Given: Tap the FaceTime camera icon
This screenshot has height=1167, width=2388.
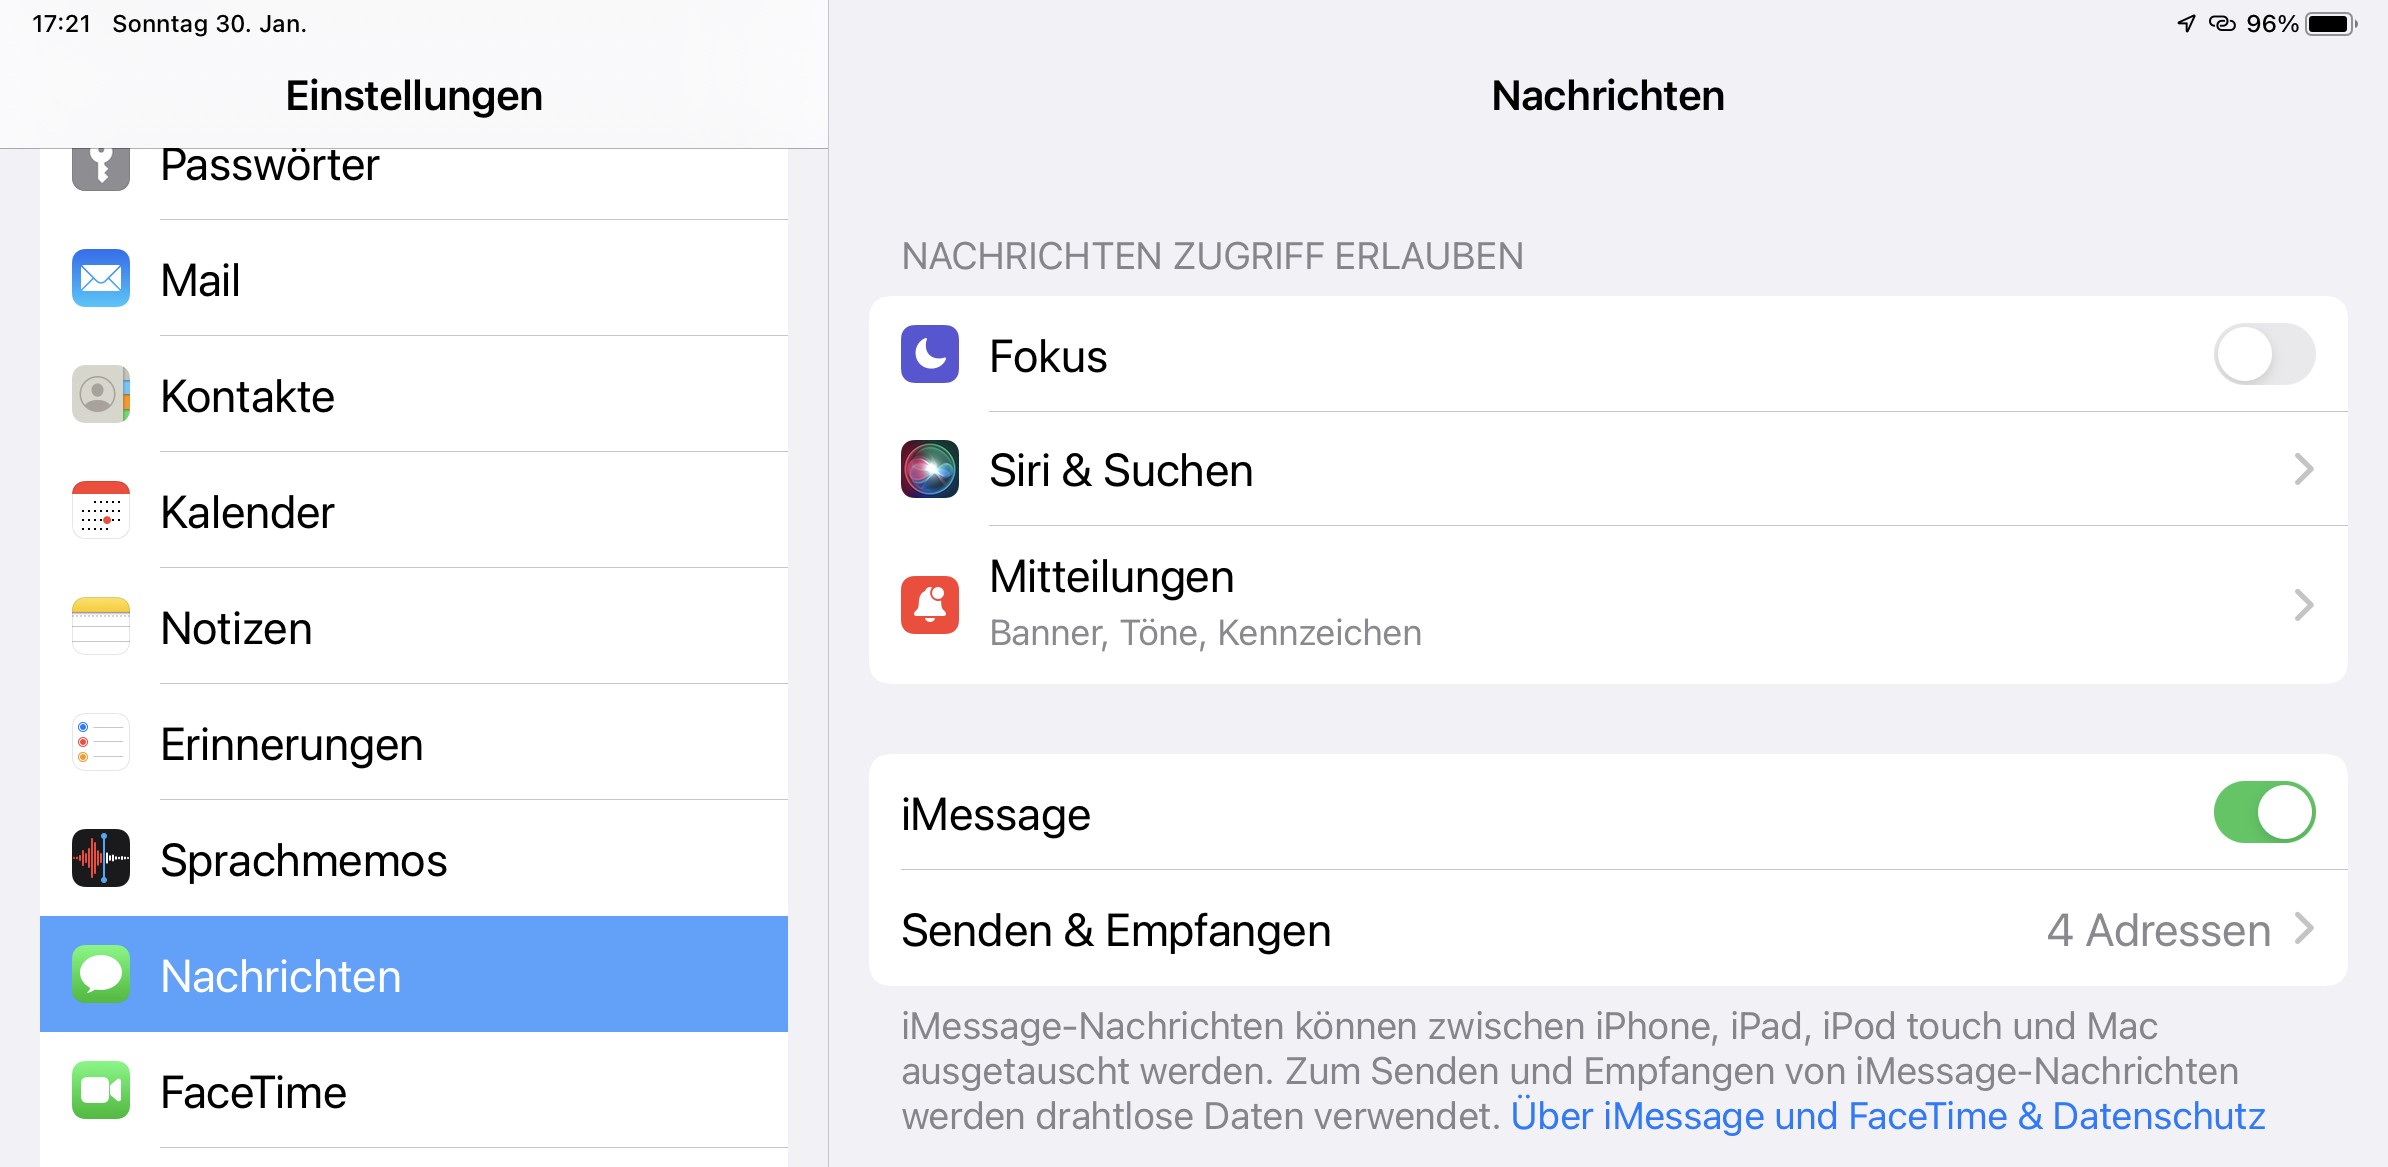Looking at the screenshot, I should (101, 1090).
